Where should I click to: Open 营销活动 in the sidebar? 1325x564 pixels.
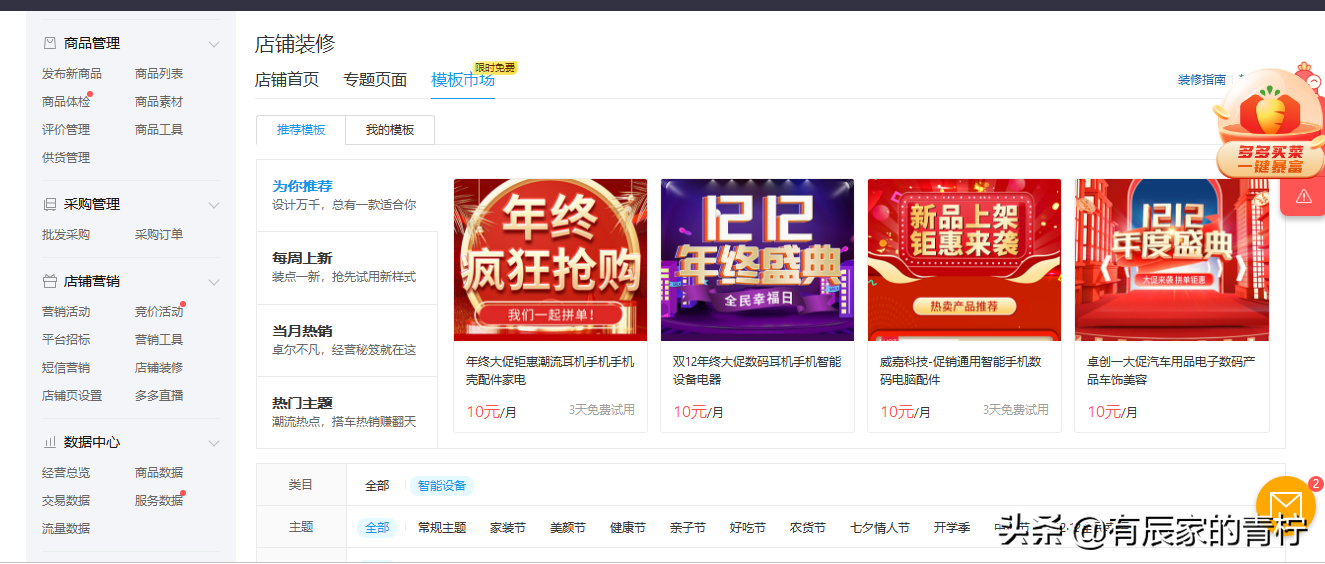(66, 312)
